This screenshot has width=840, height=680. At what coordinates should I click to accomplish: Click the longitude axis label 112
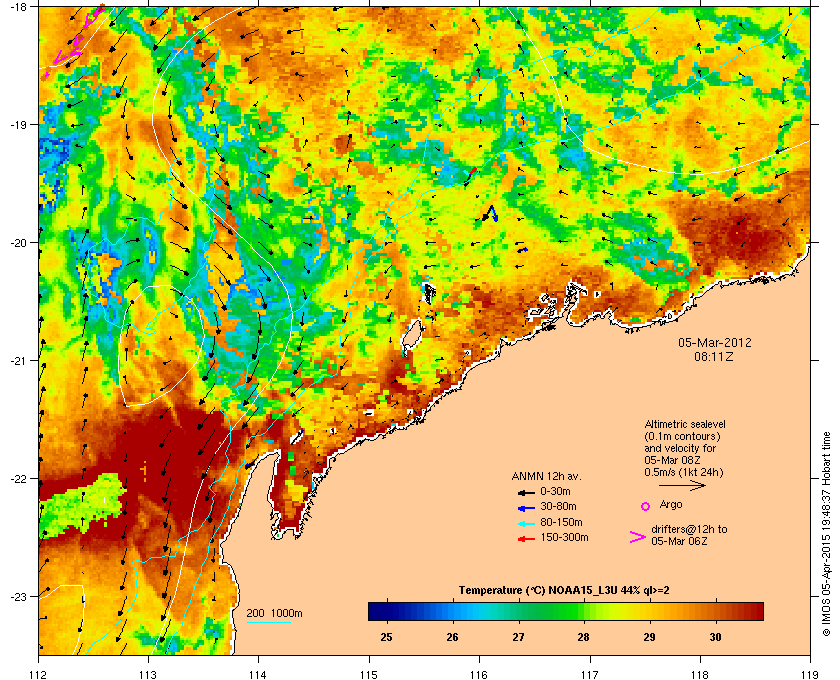(x=38, y=674)
